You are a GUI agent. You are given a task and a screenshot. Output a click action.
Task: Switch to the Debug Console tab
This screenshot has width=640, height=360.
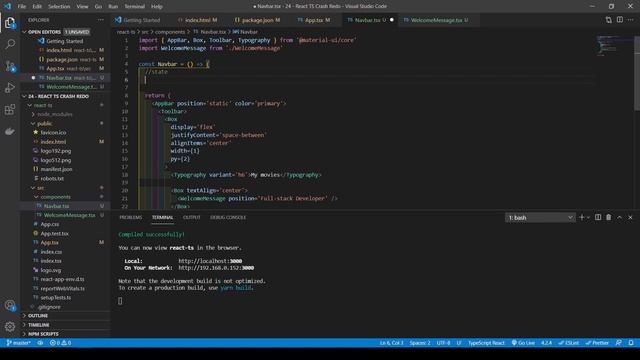[228, 218]
